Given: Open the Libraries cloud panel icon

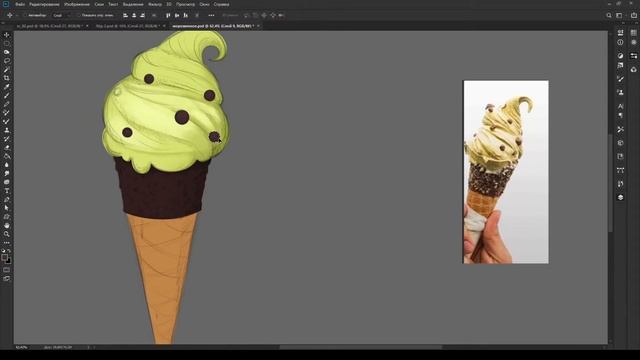Looking at the screenshot, I should tap(634, 69).
